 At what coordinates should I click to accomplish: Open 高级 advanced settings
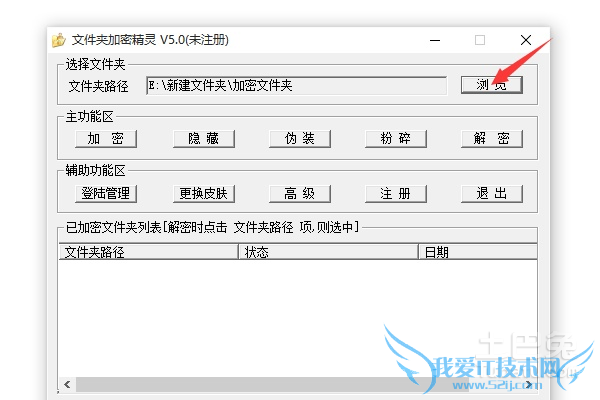point(300,194)
